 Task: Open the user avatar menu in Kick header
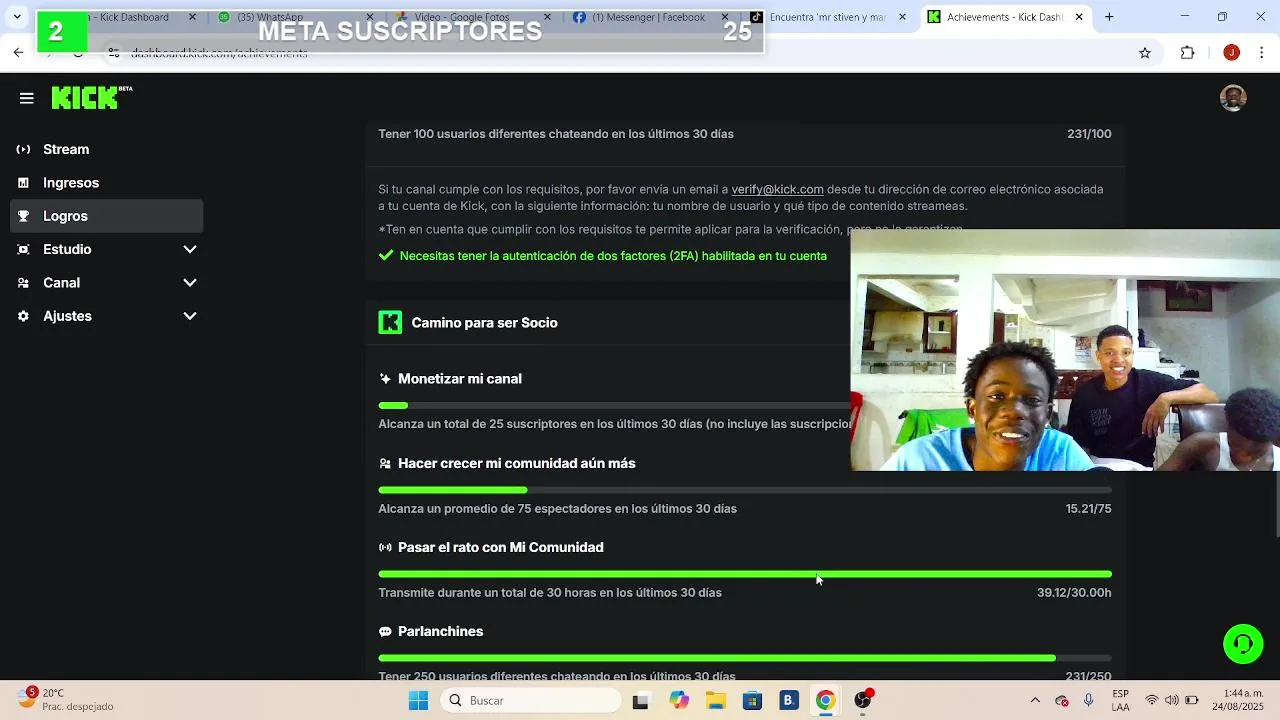[x=1233, y=98]
